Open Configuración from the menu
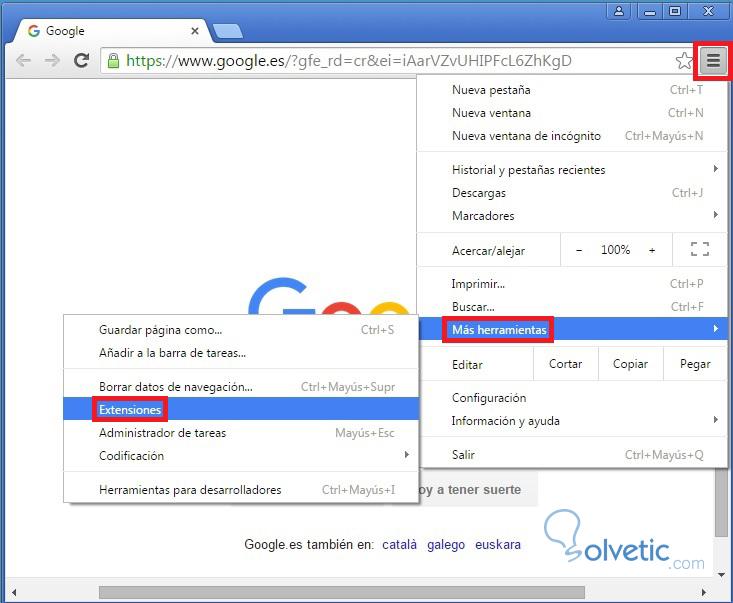This screenshot has height=603, width=733. [572, 398]
